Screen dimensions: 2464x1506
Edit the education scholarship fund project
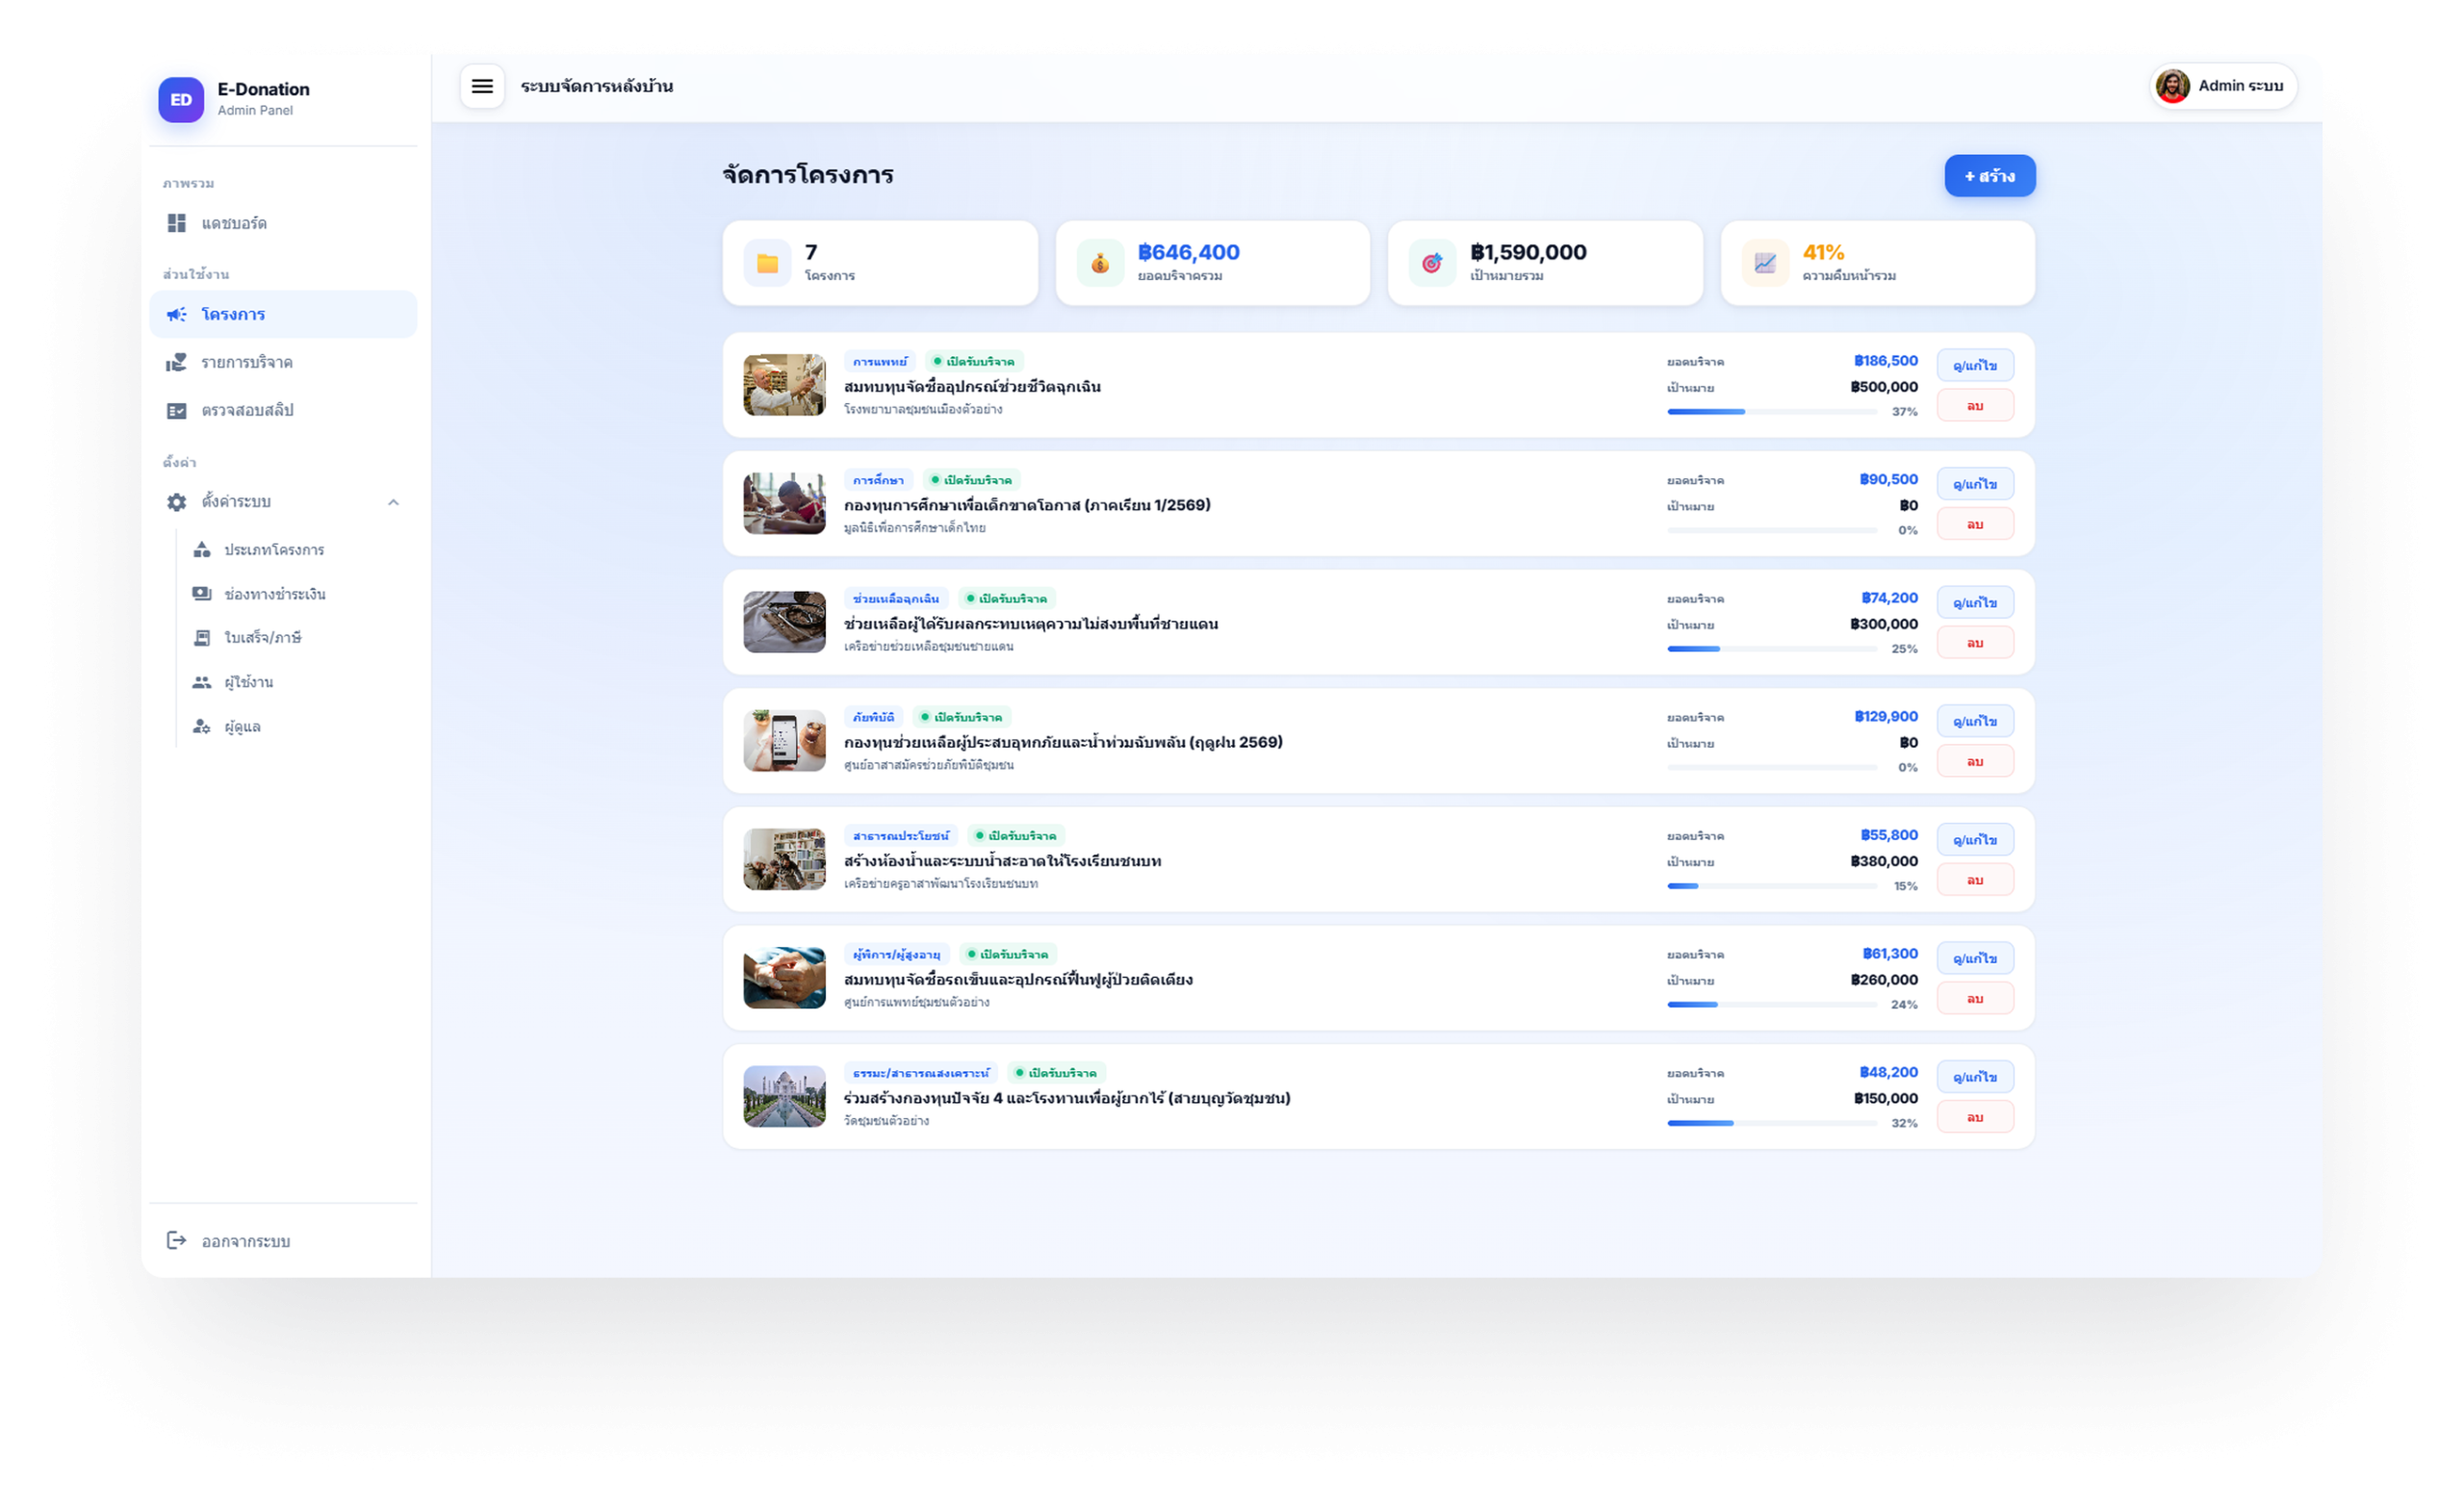point(1974,484)
